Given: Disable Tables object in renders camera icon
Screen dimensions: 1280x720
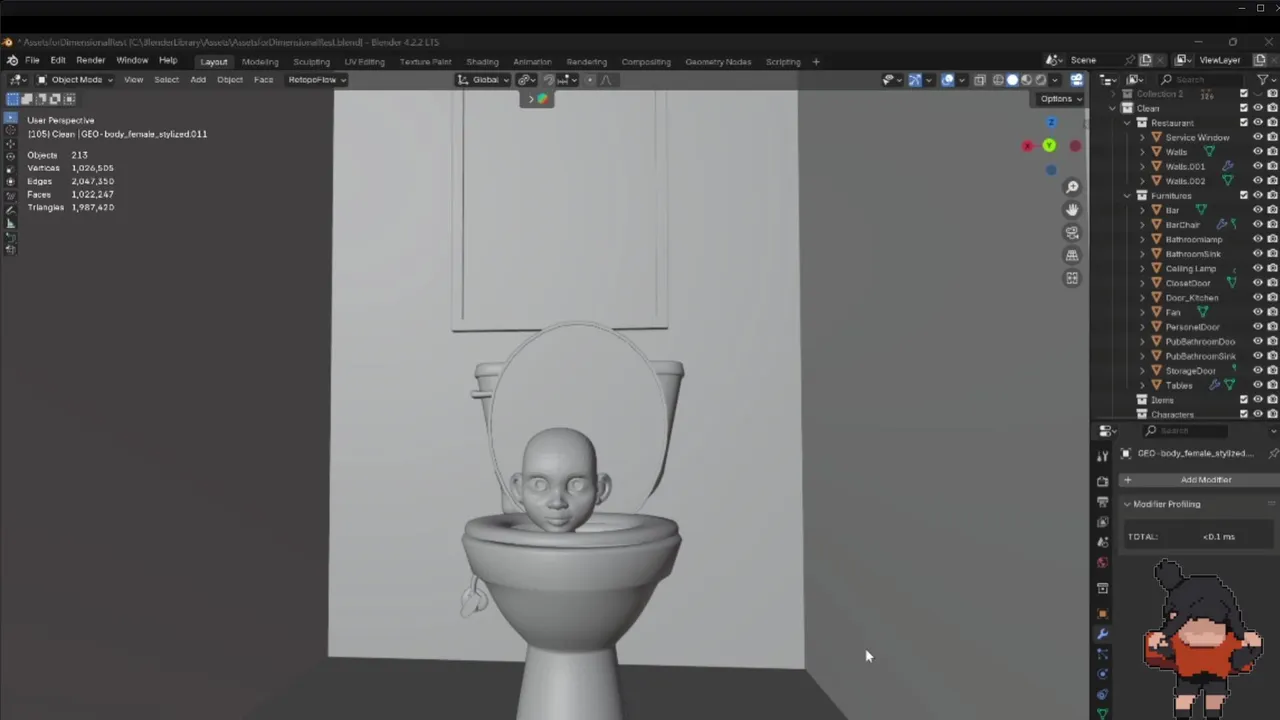Looking at the screenshot, I should point(1272,385).
